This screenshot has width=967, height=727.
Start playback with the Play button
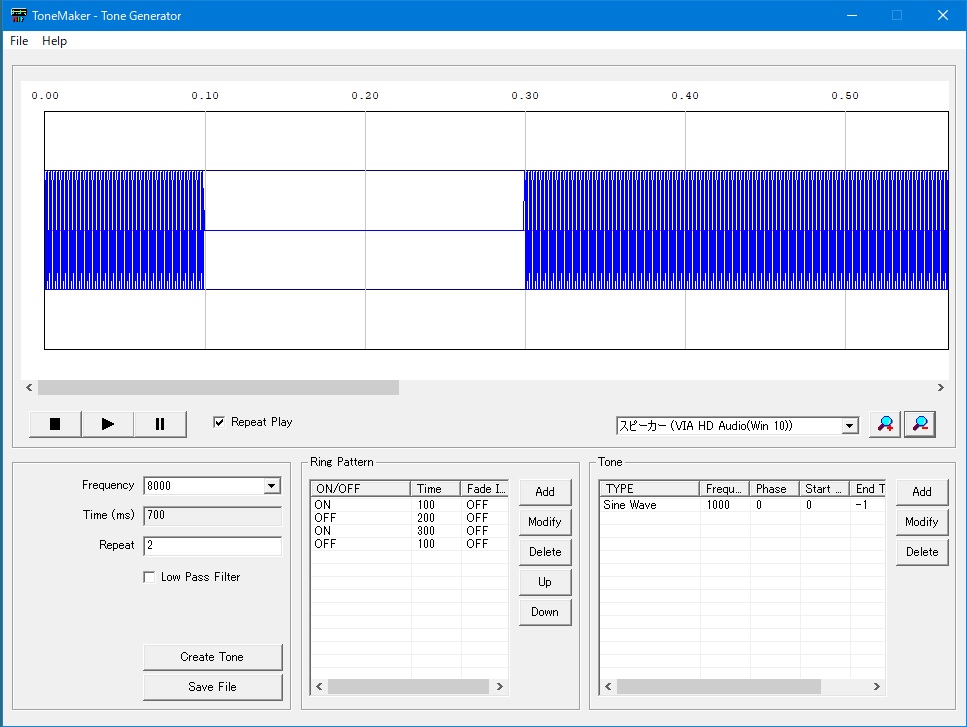pyautogui.click(x=107, y=424)
